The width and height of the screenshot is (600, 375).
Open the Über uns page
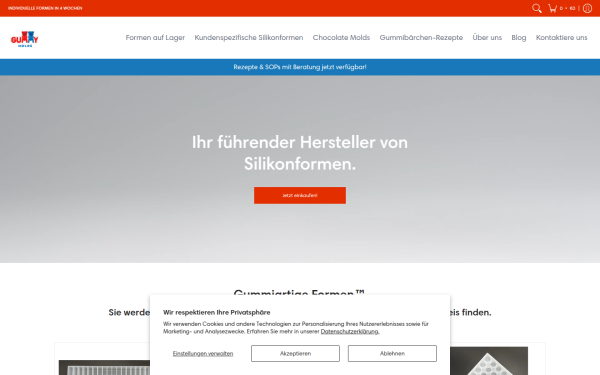click(487, 38)
